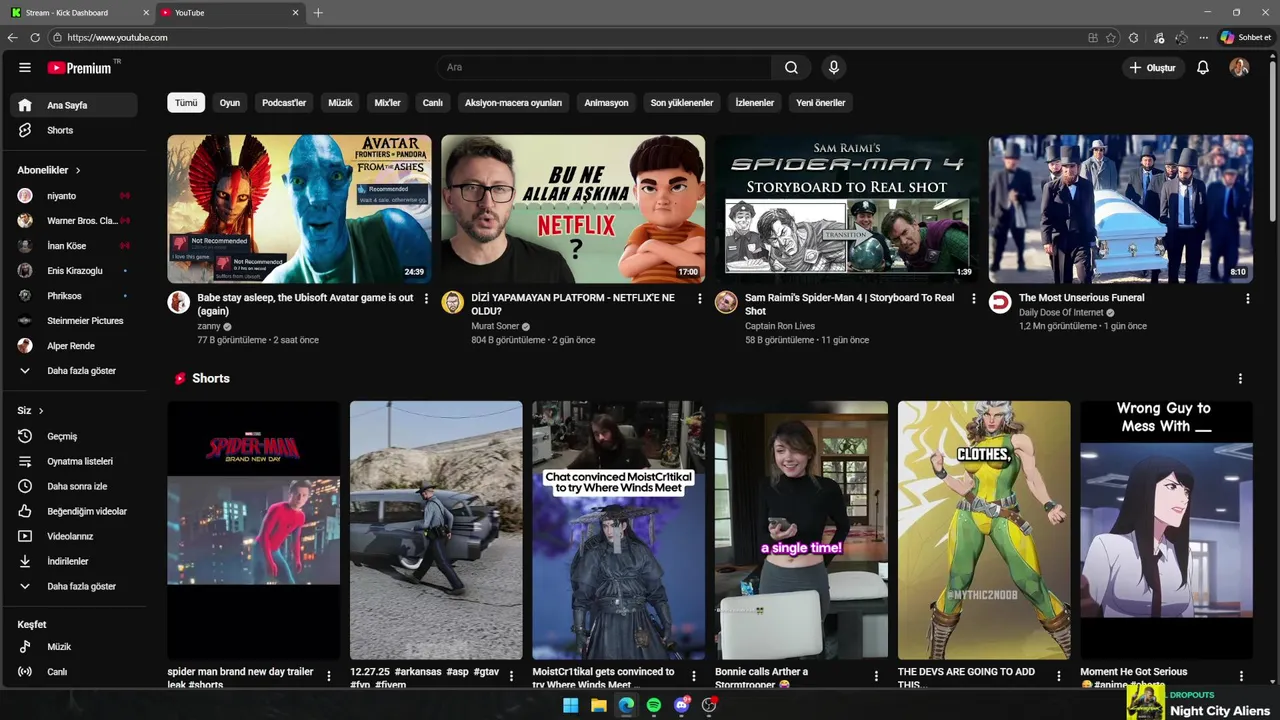This screenshot has width=1280, height=720.
Task: Open Canlı under Keşfet
Action: [x=74, y=672]
